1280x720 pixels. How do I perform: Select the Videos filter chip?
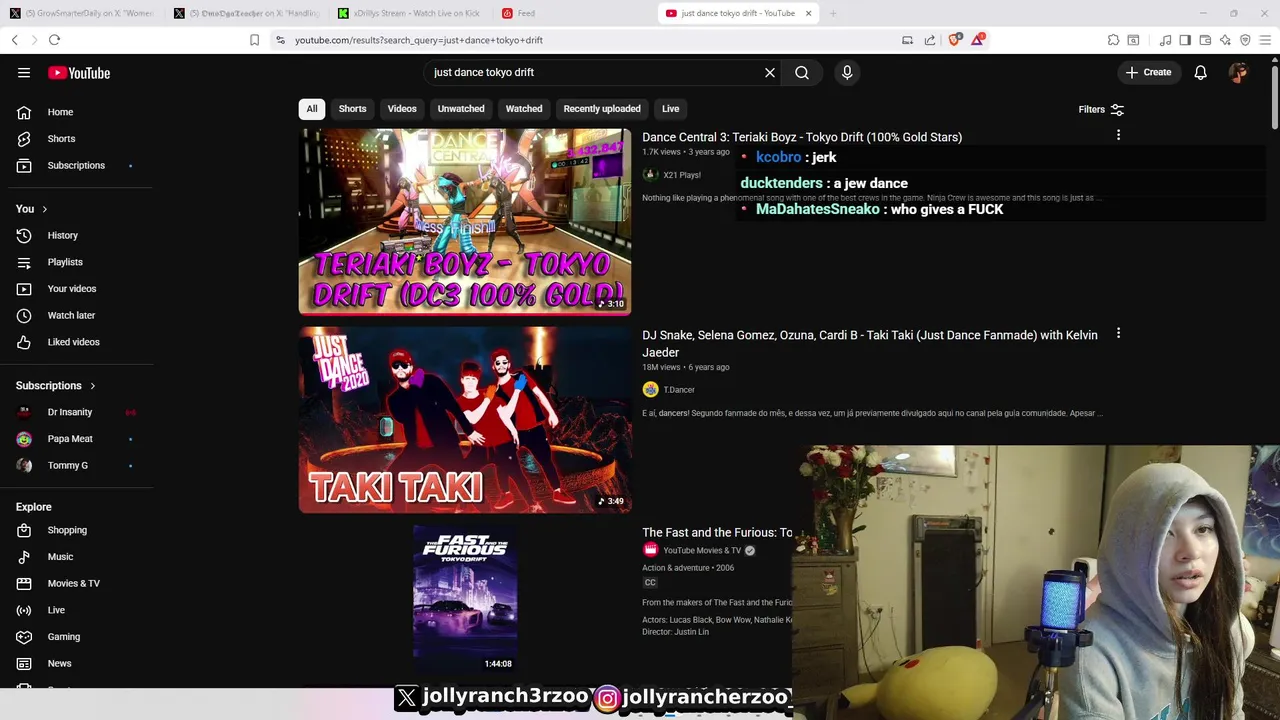point(402,109)
